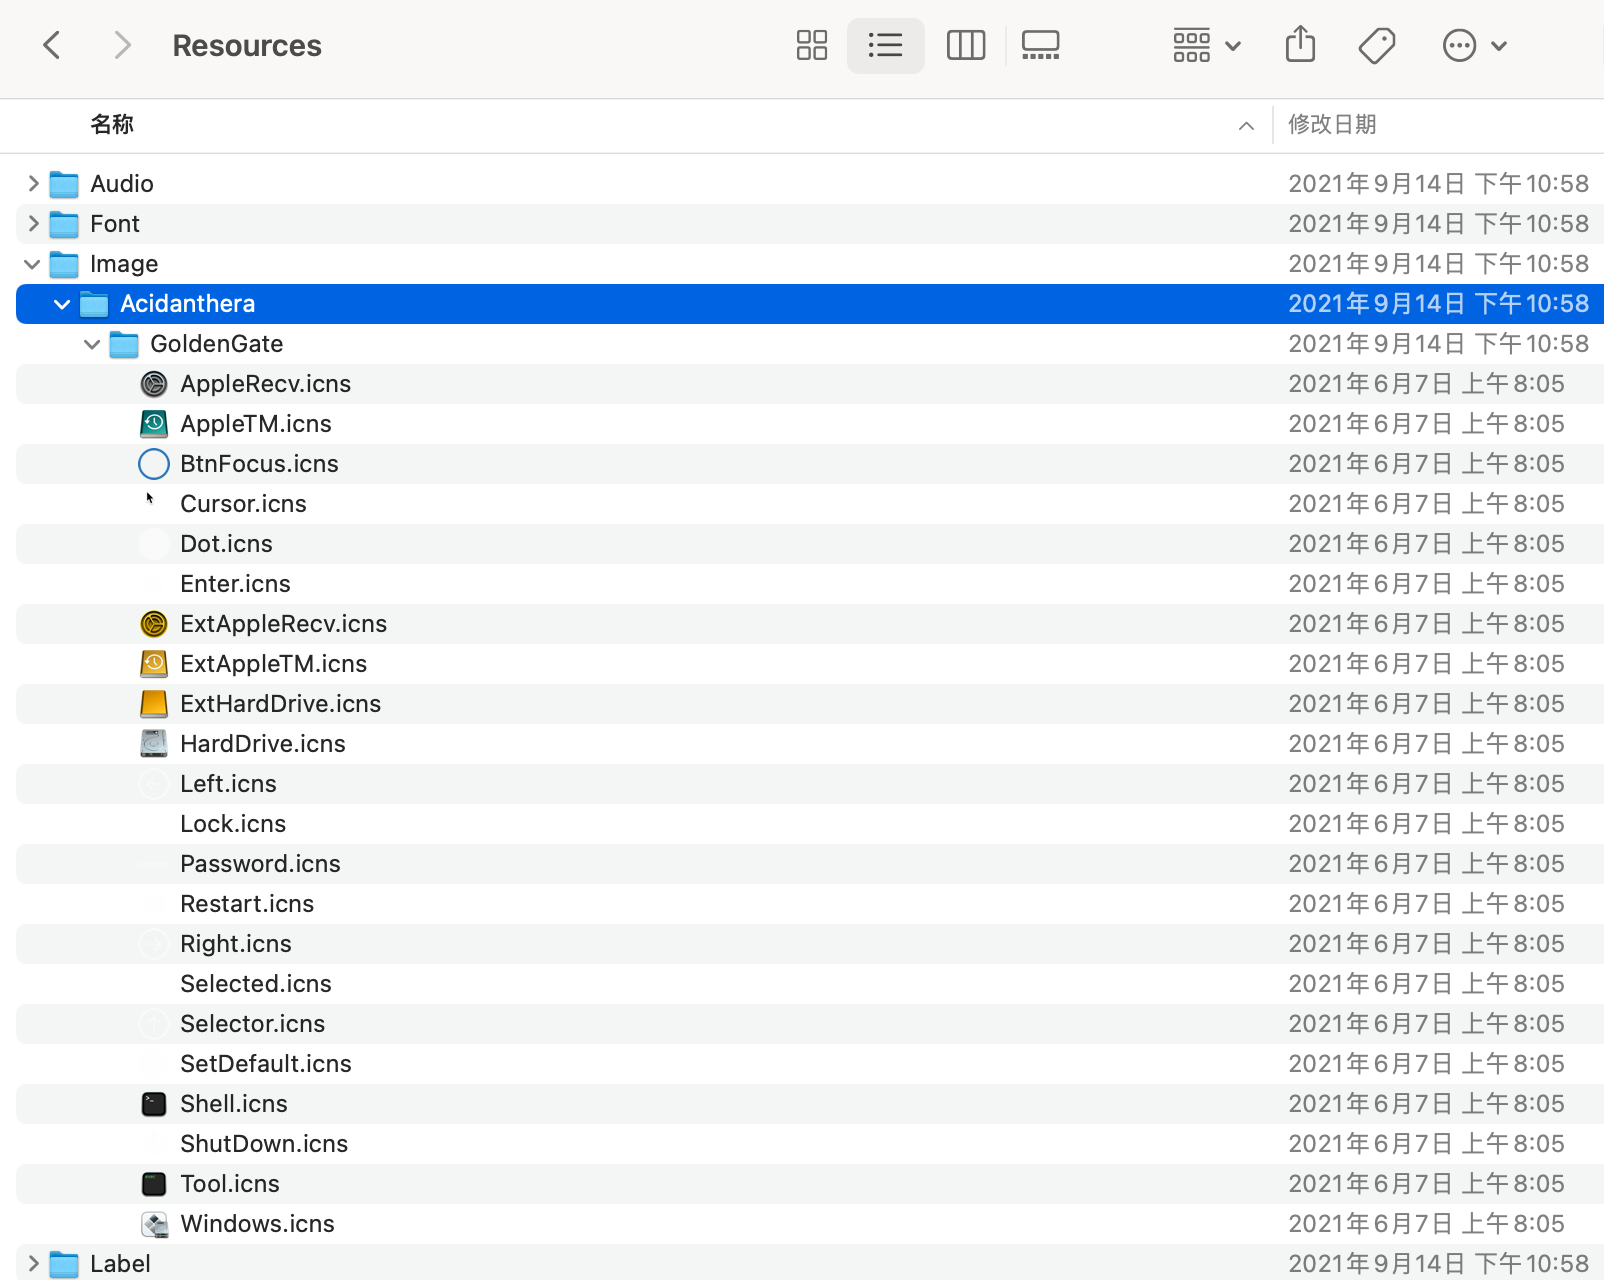Select the HardDrive.icns file name
The height and width of the screenshot is (1280, 1604).
pos(263,744)
